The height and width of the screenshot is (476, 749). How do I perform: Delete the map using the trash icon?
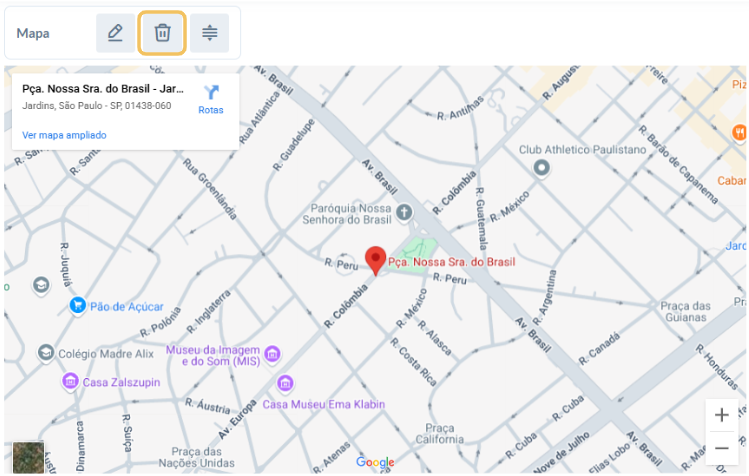point(162,33)
